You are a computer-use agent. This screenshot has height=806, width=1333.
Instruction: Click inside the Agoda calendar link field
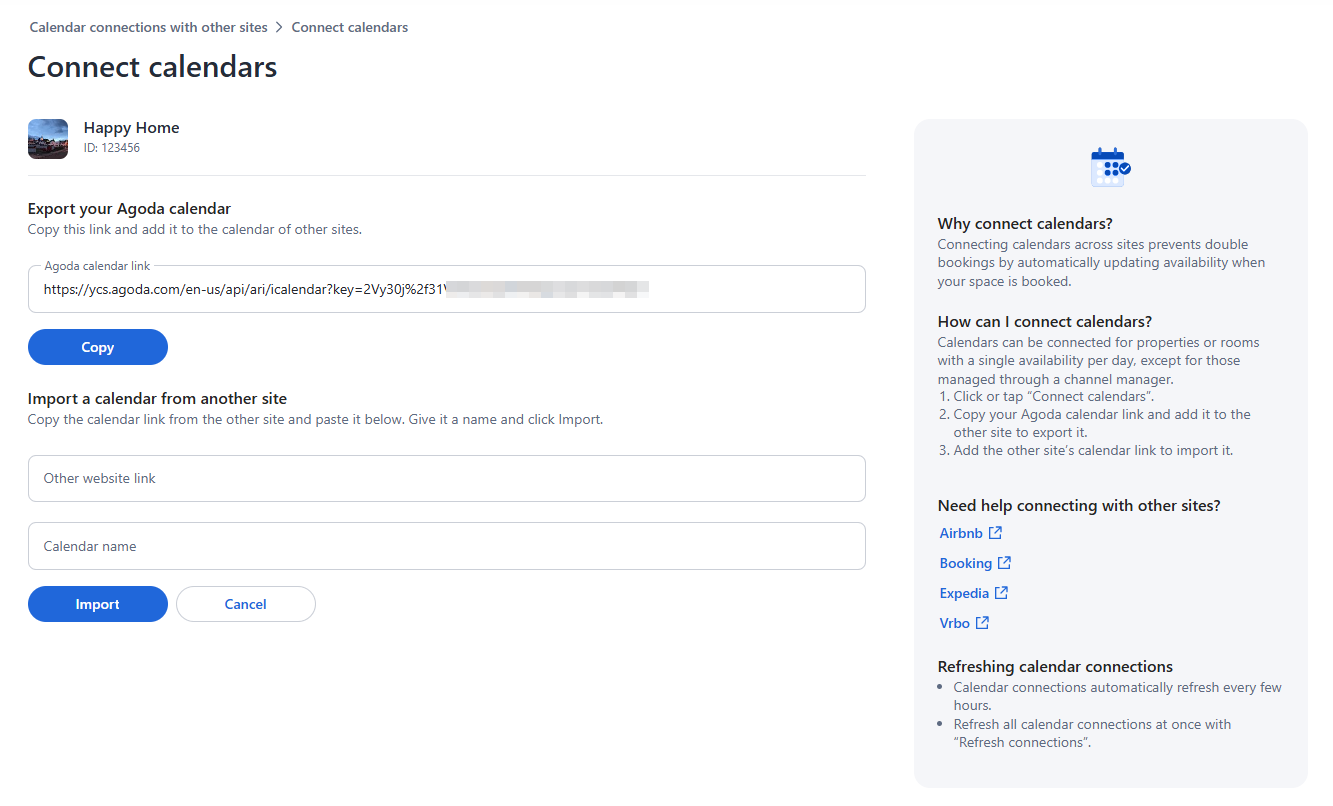tap(446, 290)
